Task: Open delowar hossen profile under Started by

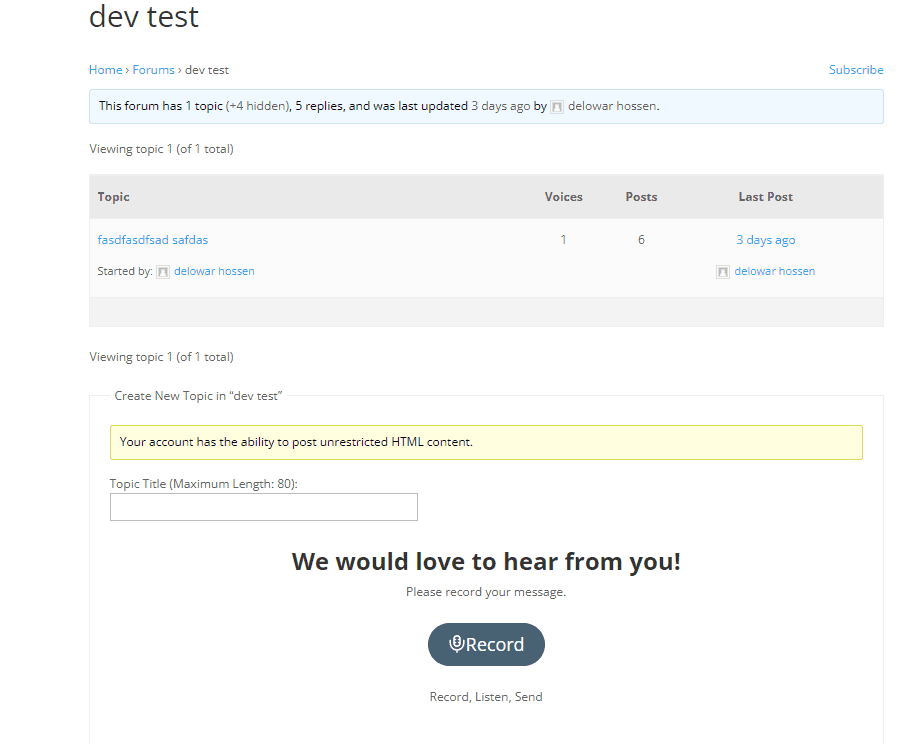Action: coord(214,271)
